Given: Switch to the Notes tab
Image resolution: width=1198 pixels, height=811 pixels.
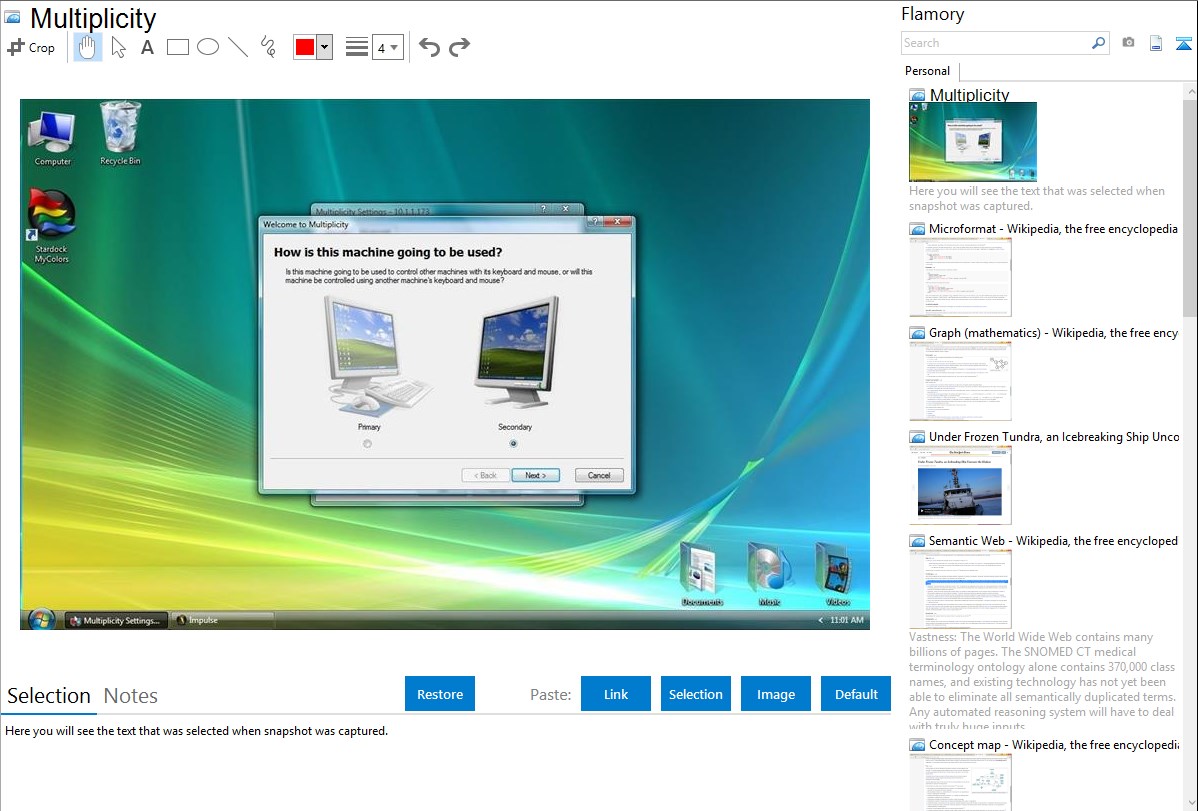Looking at the screenshot, I should pyautogui.click(x=131, y=696).
